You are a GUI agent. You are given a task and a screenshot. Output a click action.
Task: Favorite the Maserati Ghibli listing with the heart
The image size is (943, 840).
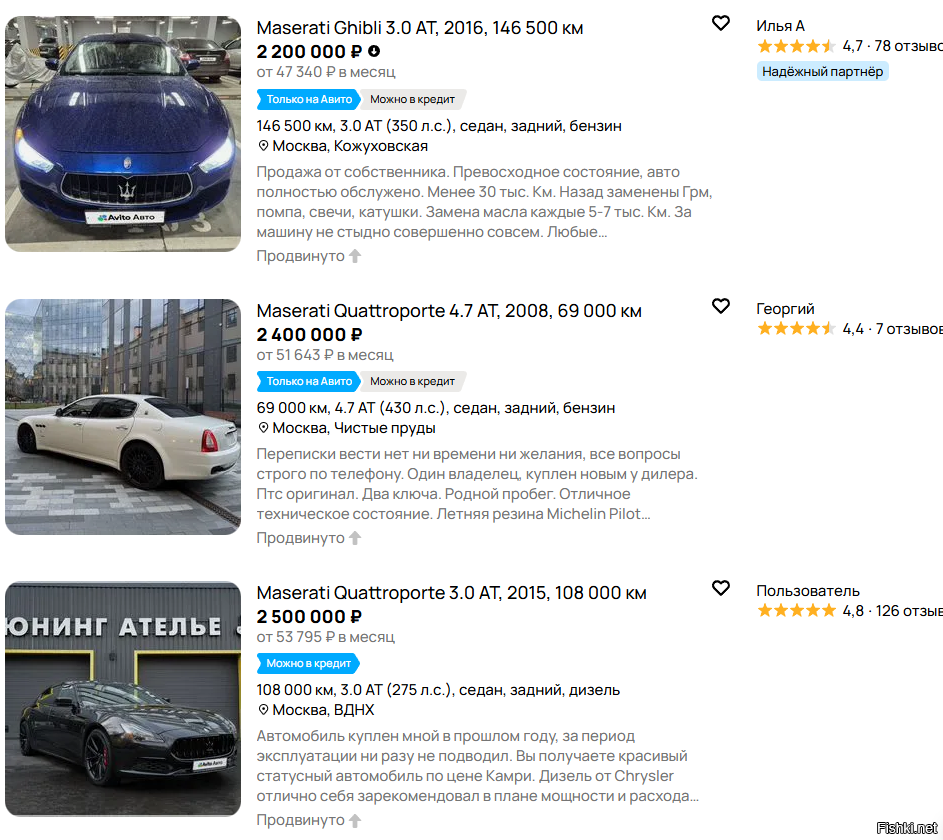click(721, 23)
